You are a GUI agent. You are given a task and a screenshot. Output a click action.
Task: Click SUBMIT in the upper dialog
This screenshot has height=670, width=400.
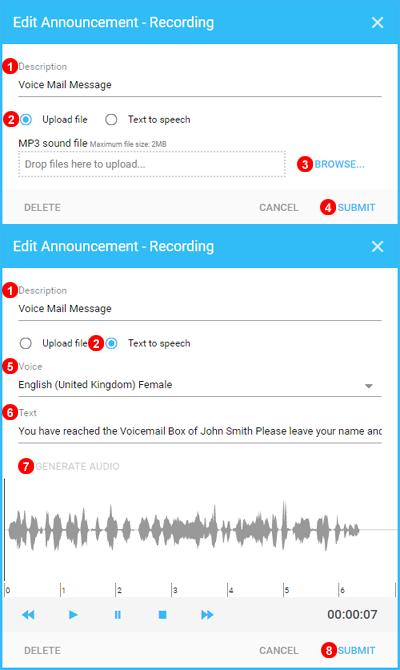[x=356, y=208]
